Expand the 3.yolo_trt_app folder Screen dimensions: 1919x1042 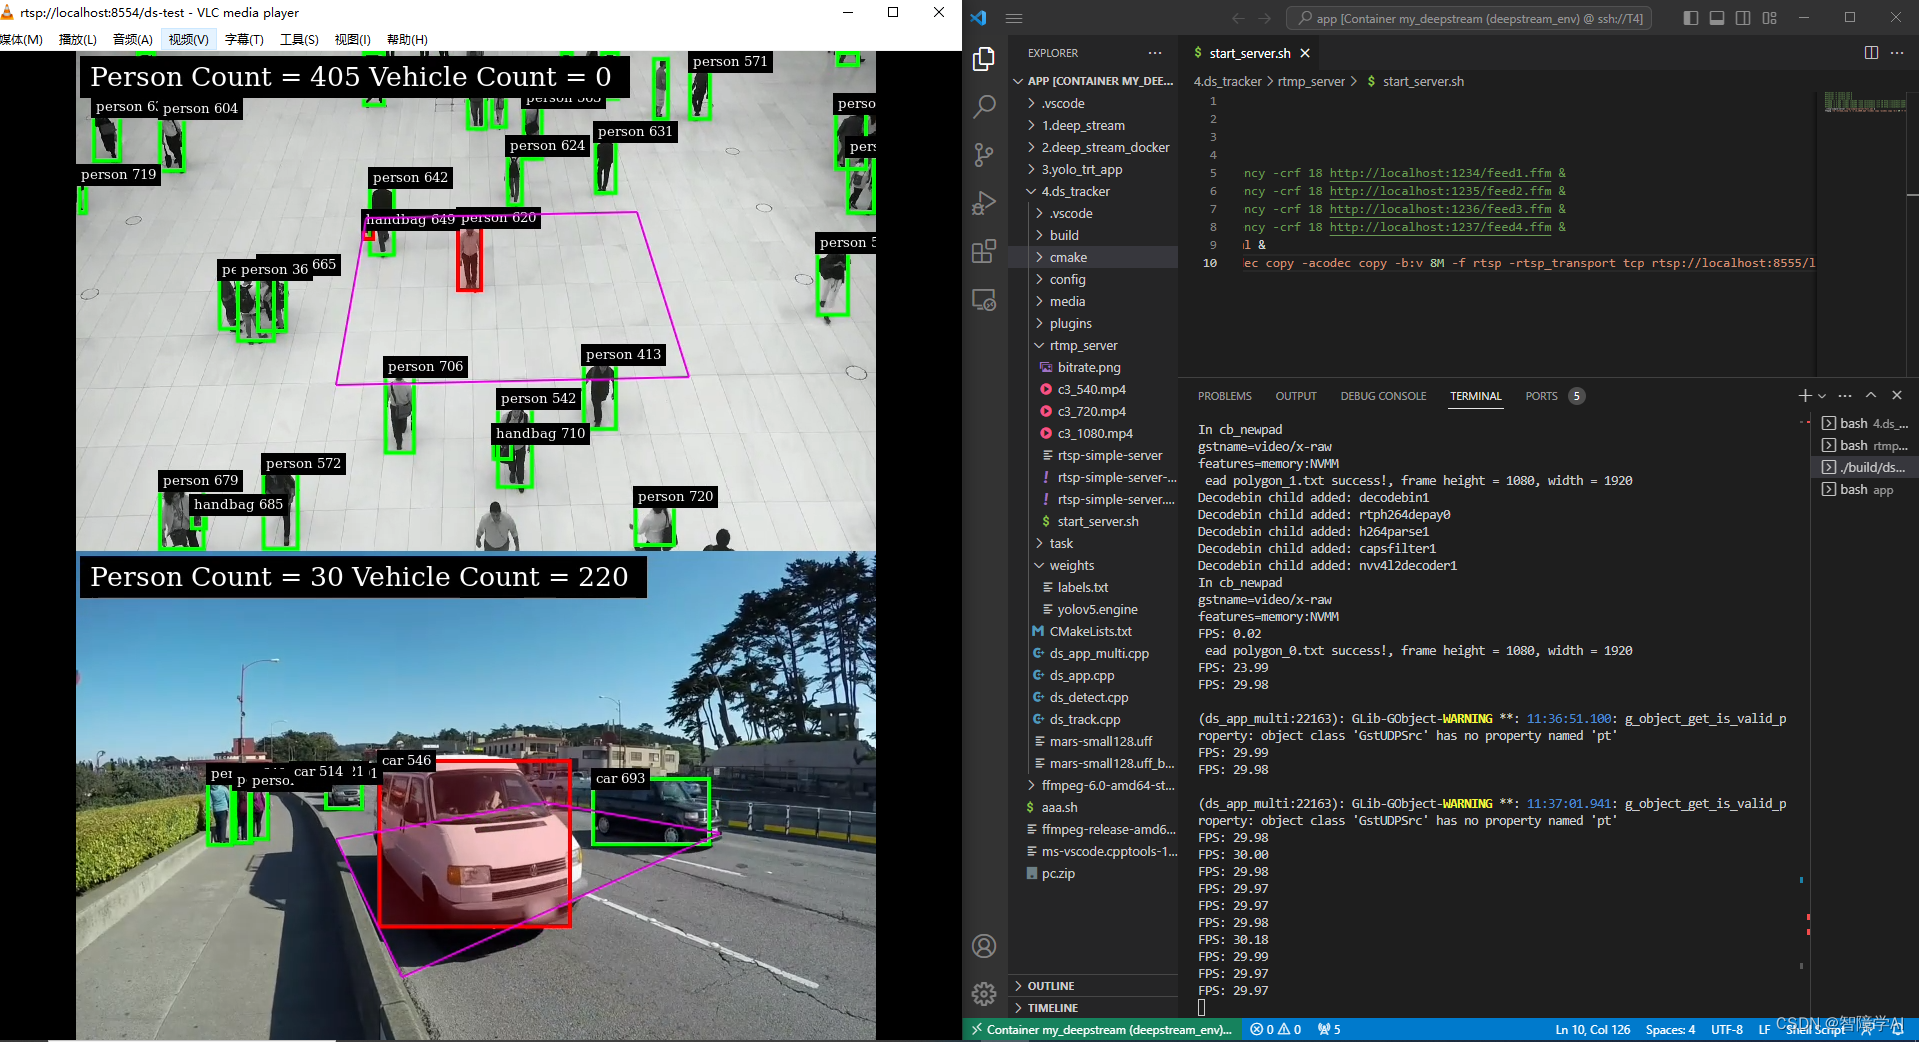[x=1093, y=170]
